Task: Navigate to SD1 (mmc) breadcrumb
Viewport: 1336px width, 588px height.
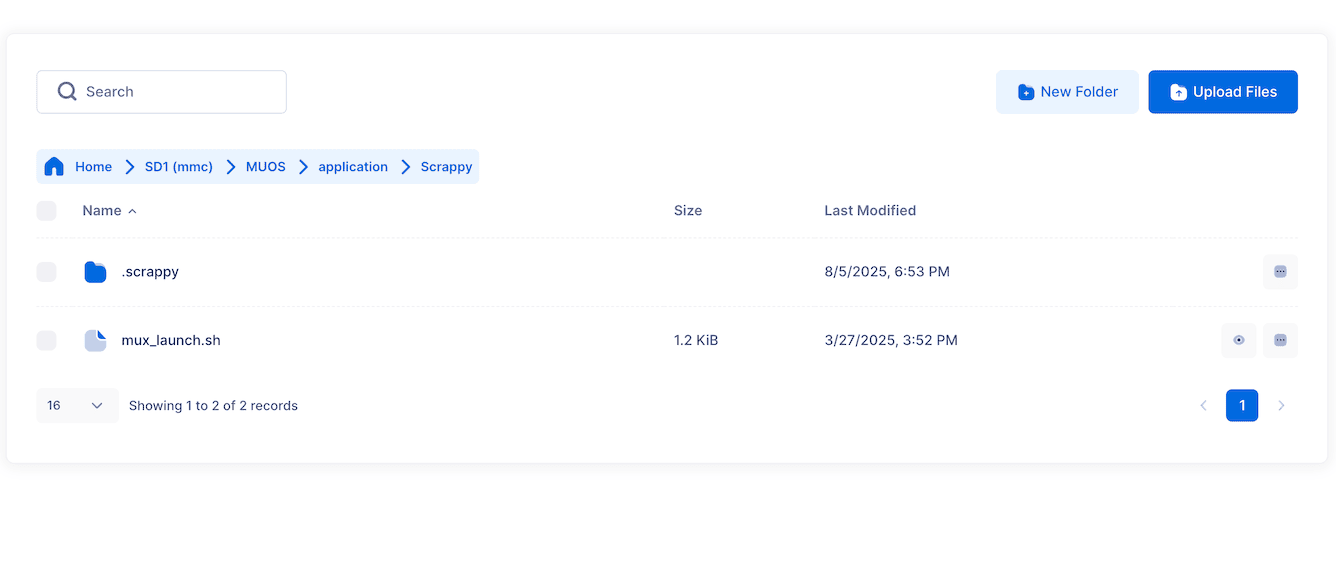Action: (x=179, y=167)
